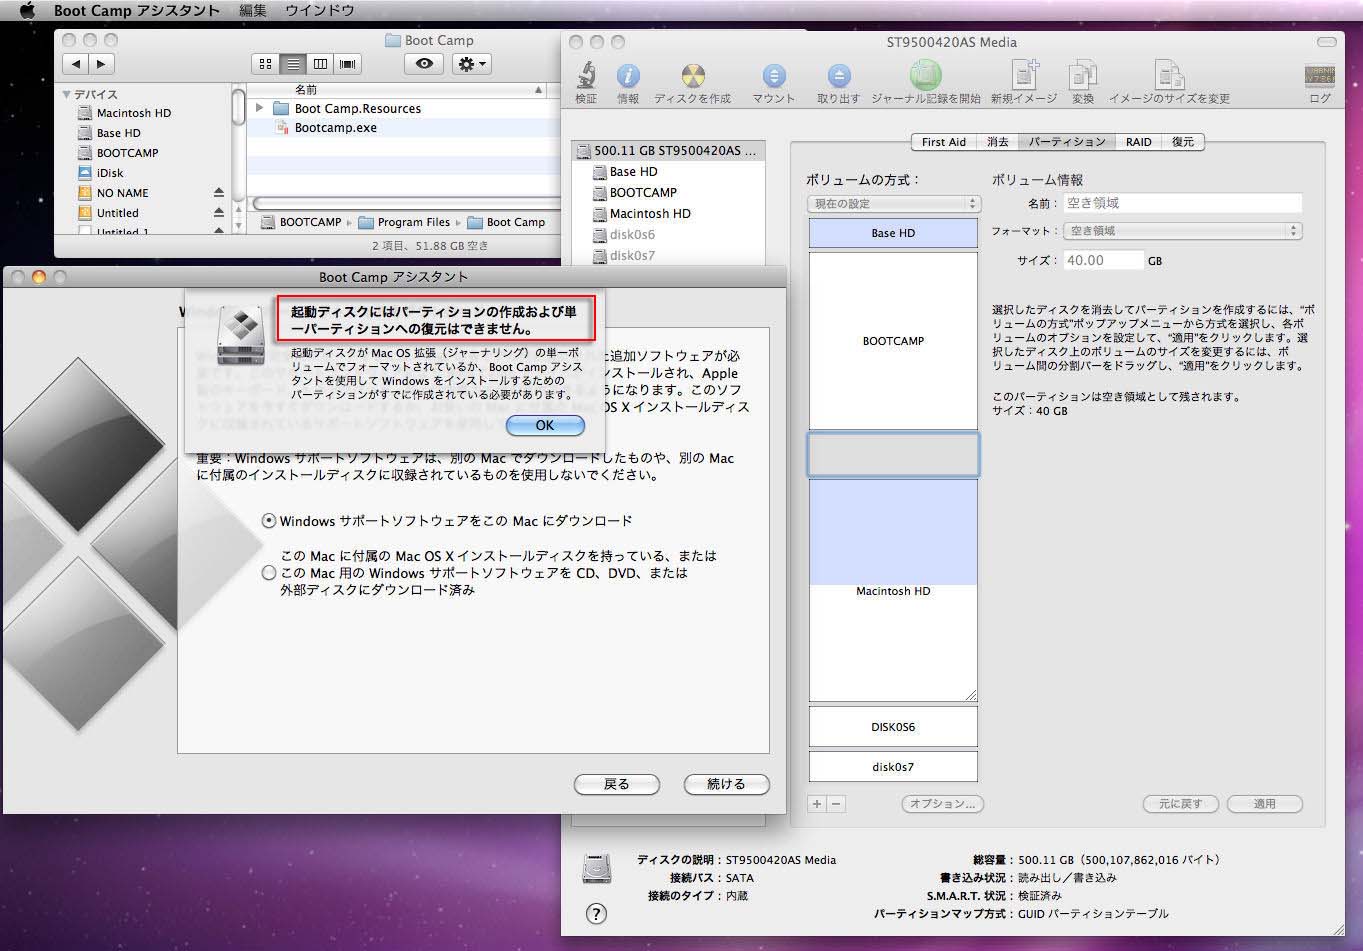Open the Finder action gear dropdown

tap(471, 63)
